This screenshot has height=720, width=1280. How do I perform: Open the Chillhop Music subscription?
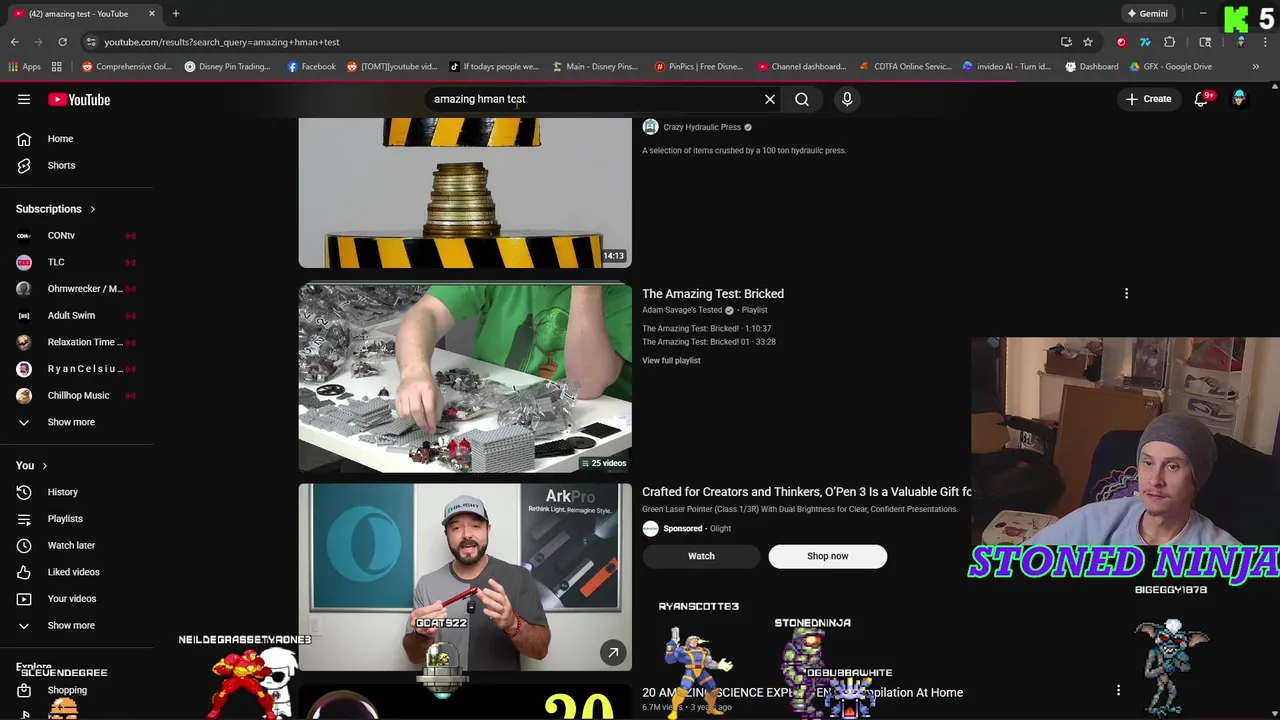(x=78, y=395)
